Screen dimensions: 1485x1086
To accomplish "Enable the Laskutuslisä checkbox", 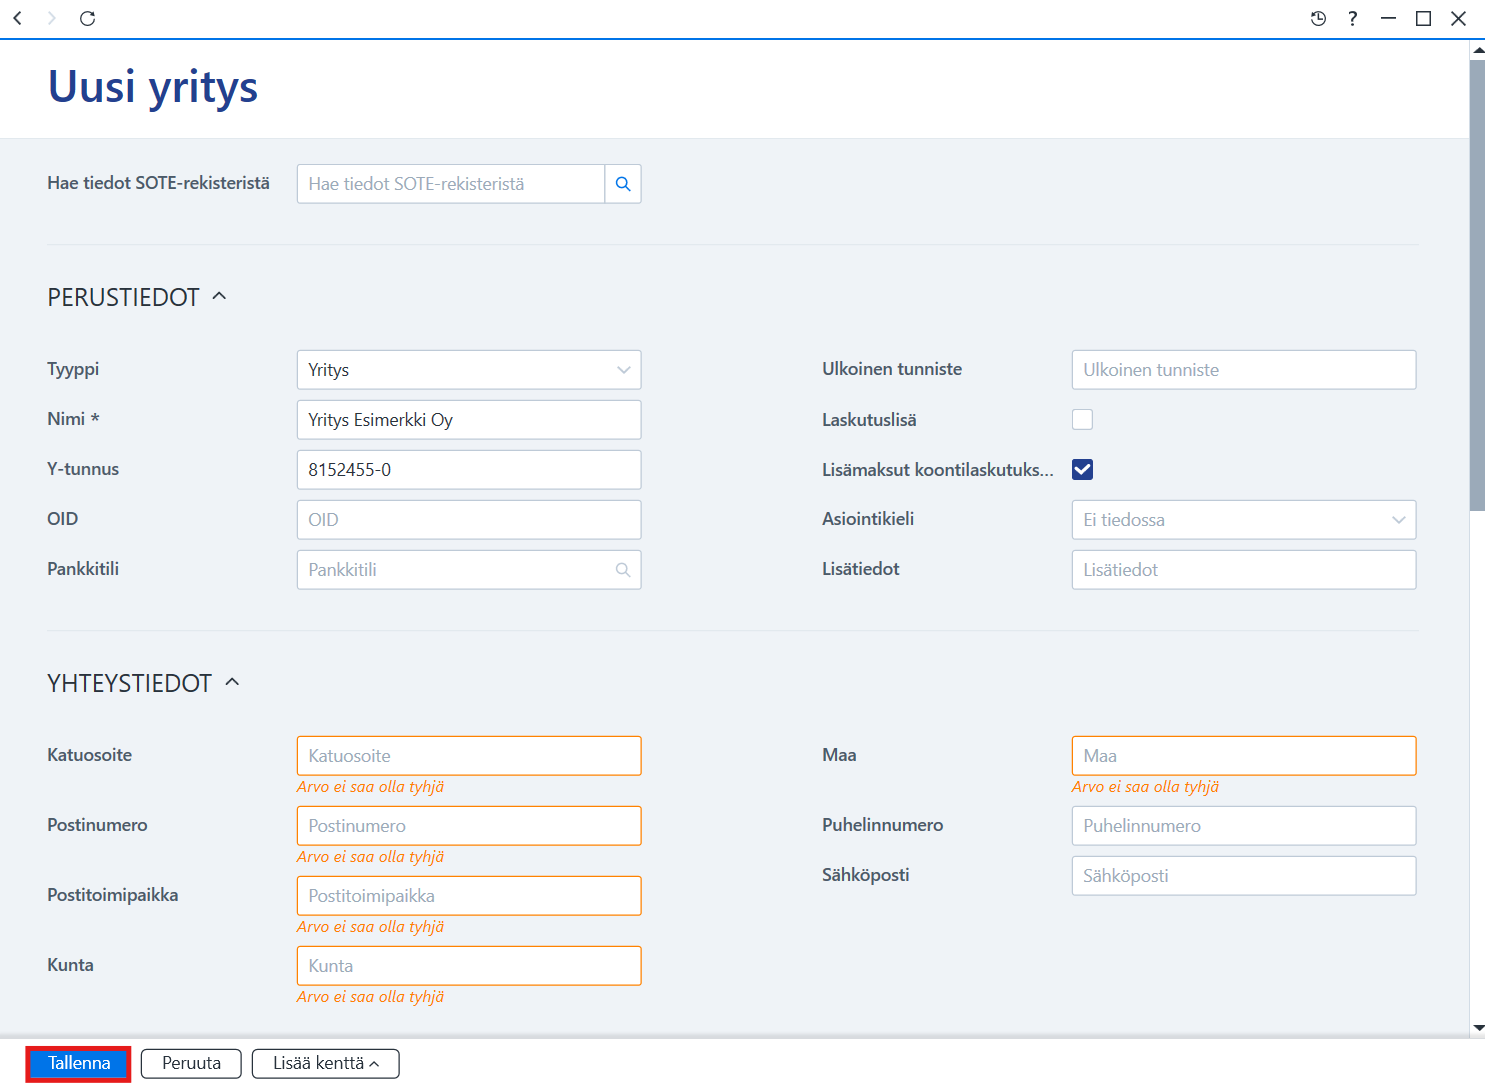I will pos(1082,420).
